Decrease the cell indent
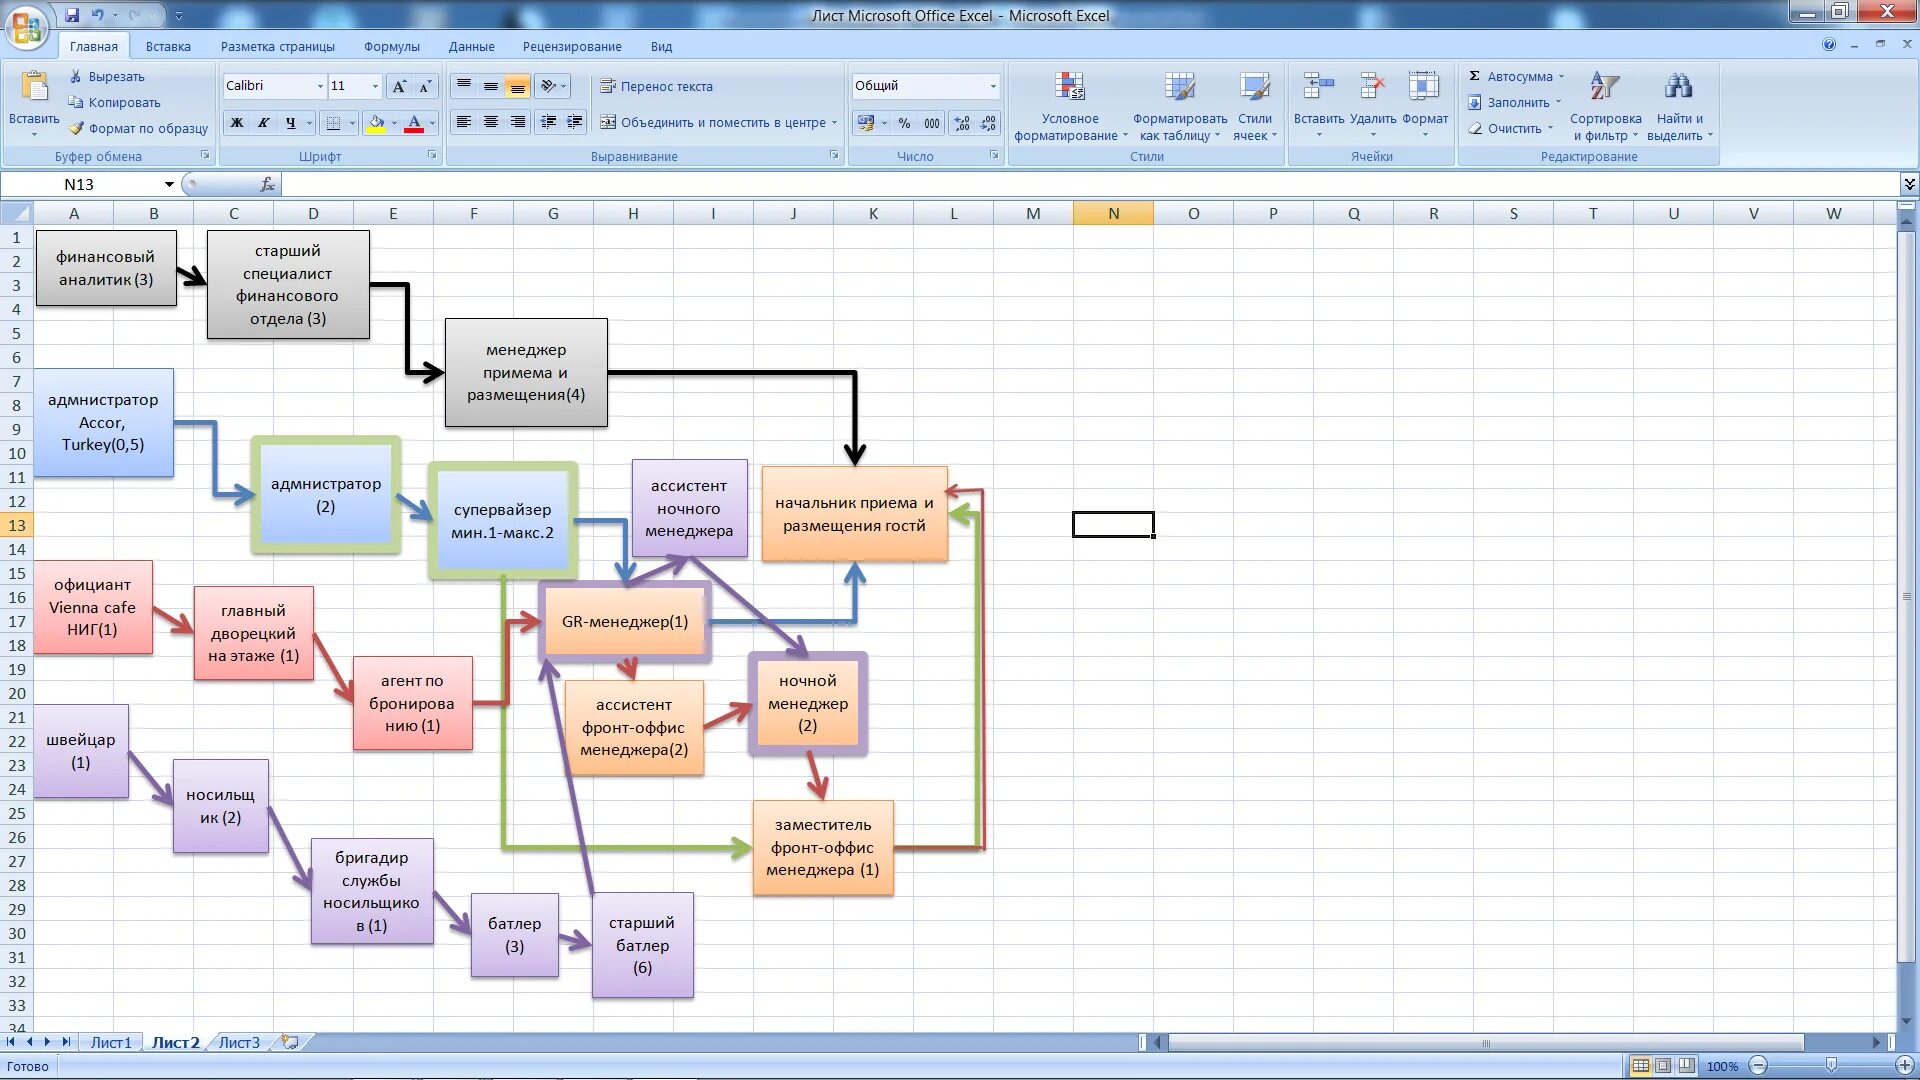Screen dimensions: 1920x1080 point(548,122)
